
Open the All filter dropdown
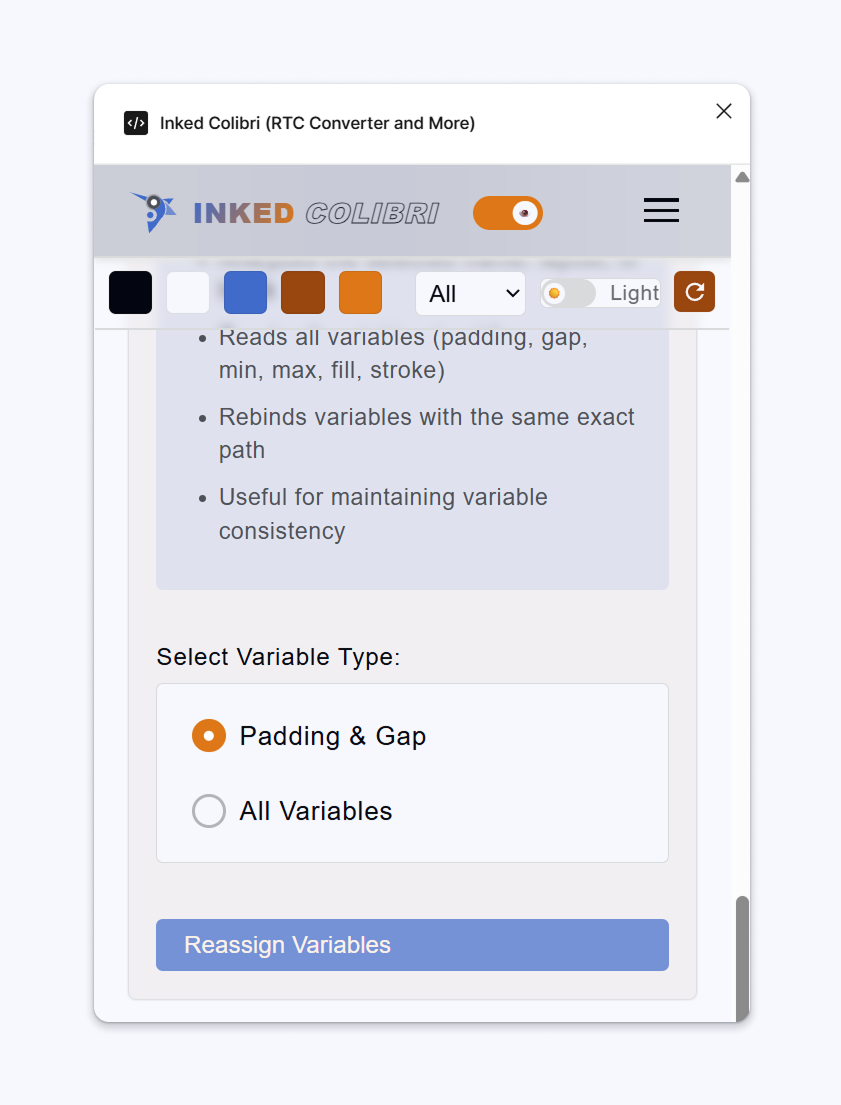click(x=470, y=293)
